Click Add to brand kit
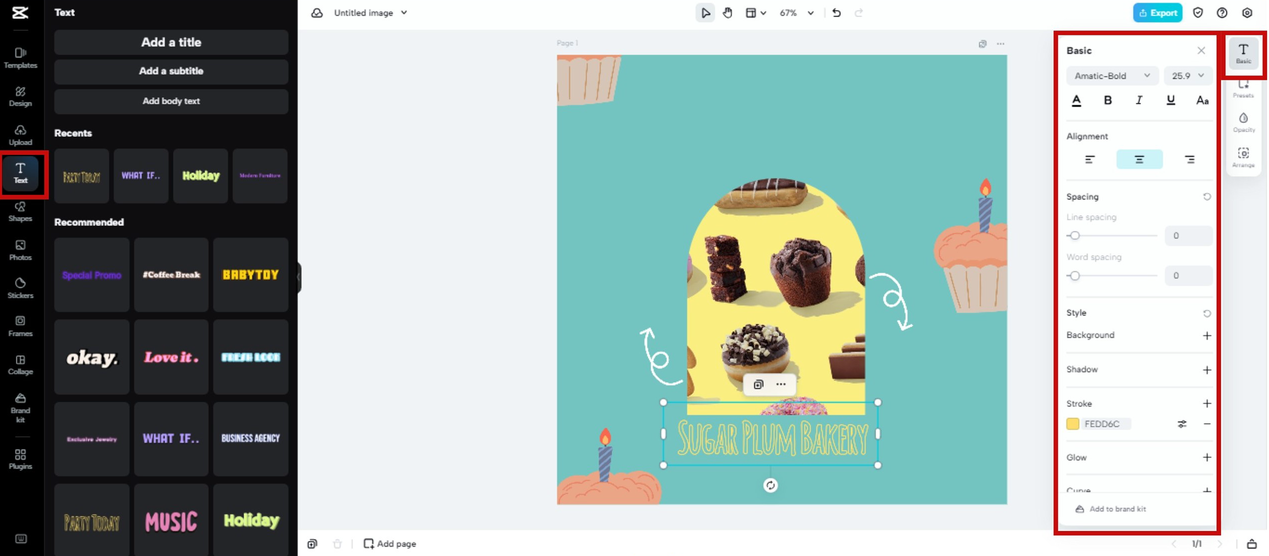 click(1111, 509)
